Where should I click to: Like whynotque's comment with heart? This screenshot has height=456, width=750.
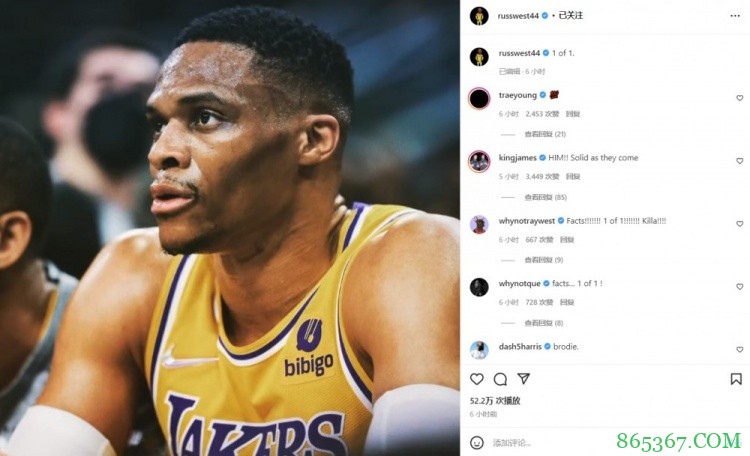[x=740, y=287]
